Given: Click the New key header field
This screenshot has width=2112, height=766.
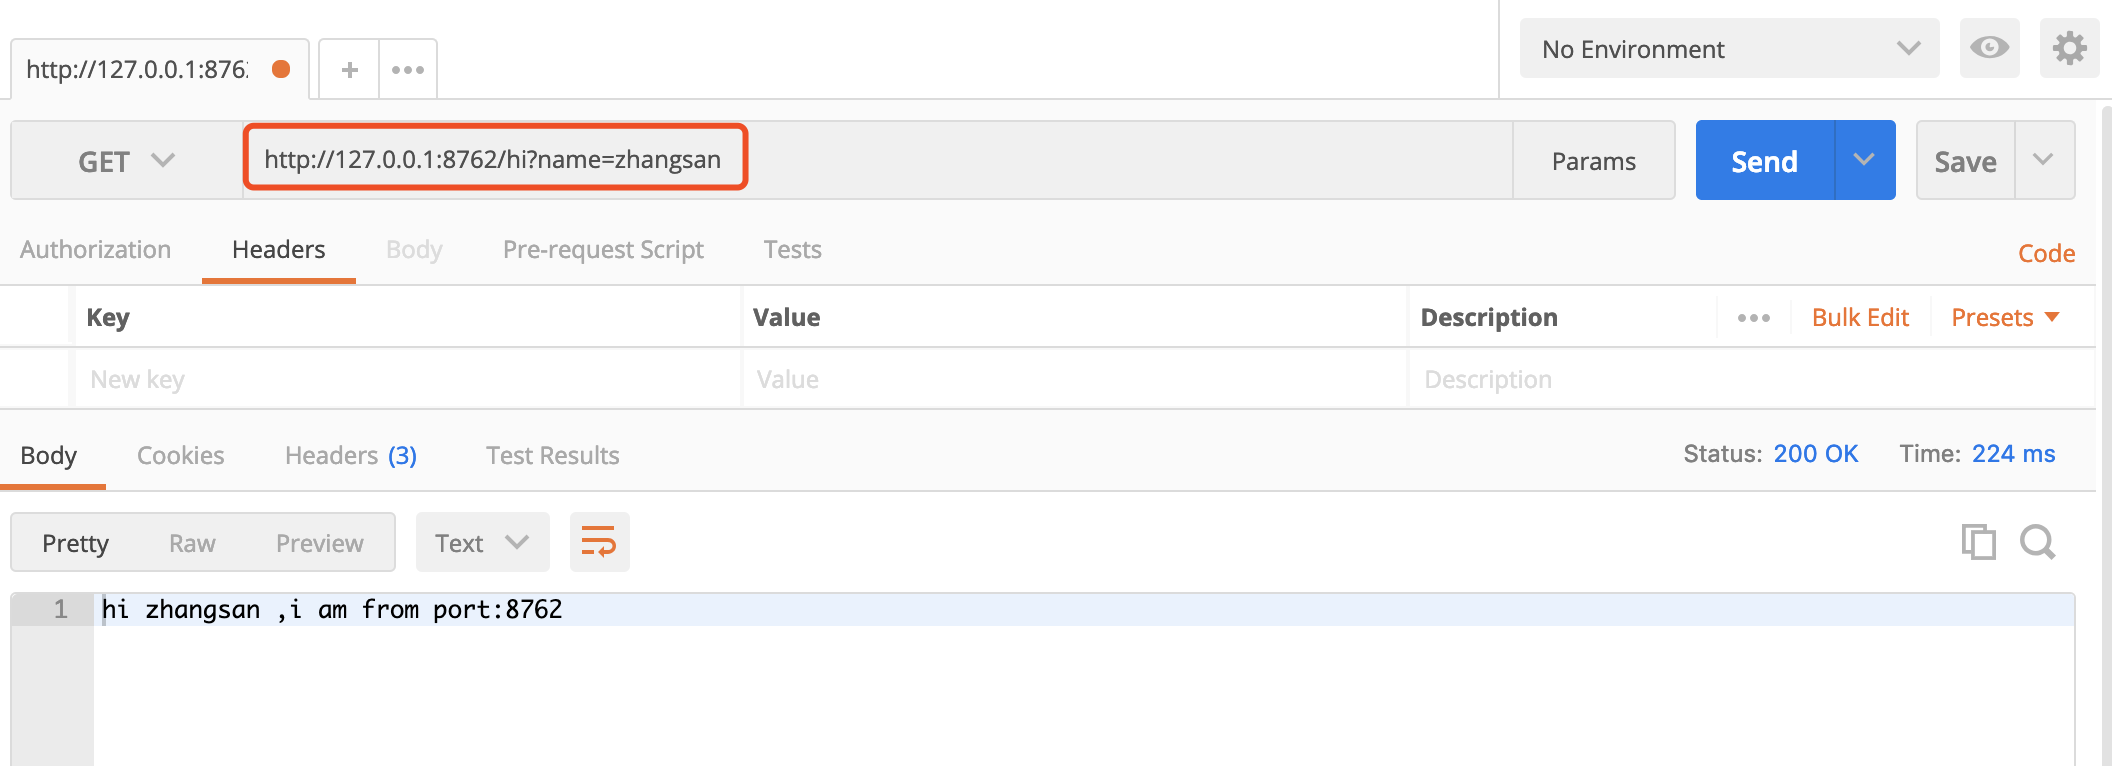Looking at the screenshot, I should tap(408, 379).
